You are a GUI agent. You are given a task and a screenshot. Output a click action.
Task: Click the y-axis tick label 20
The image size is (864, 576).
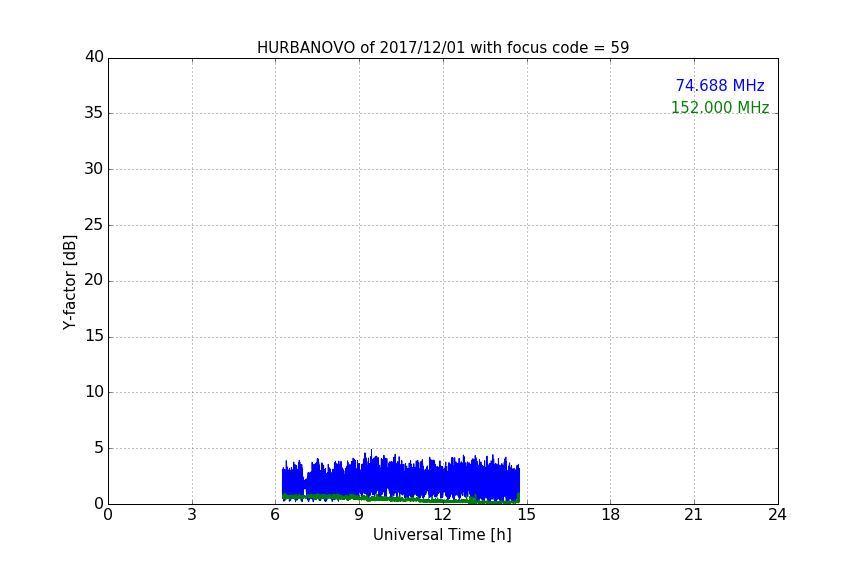pos(94,280)
